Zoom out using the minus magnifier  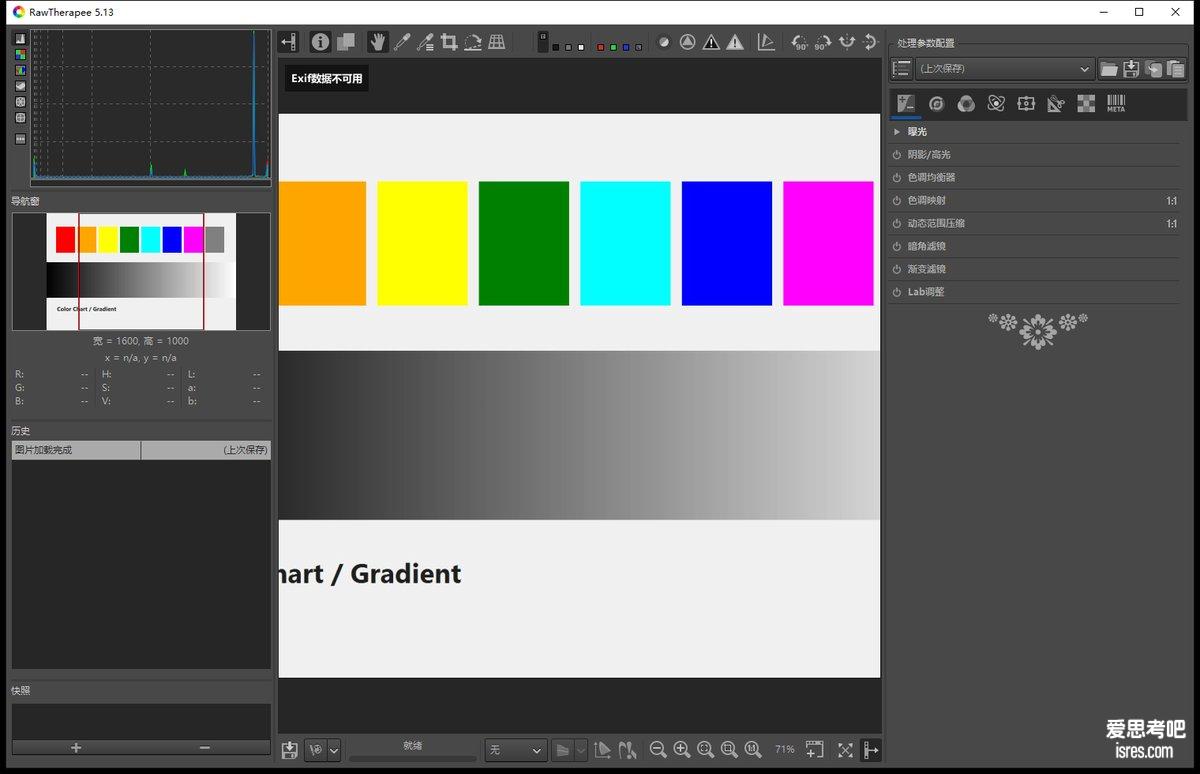(658, 750)
